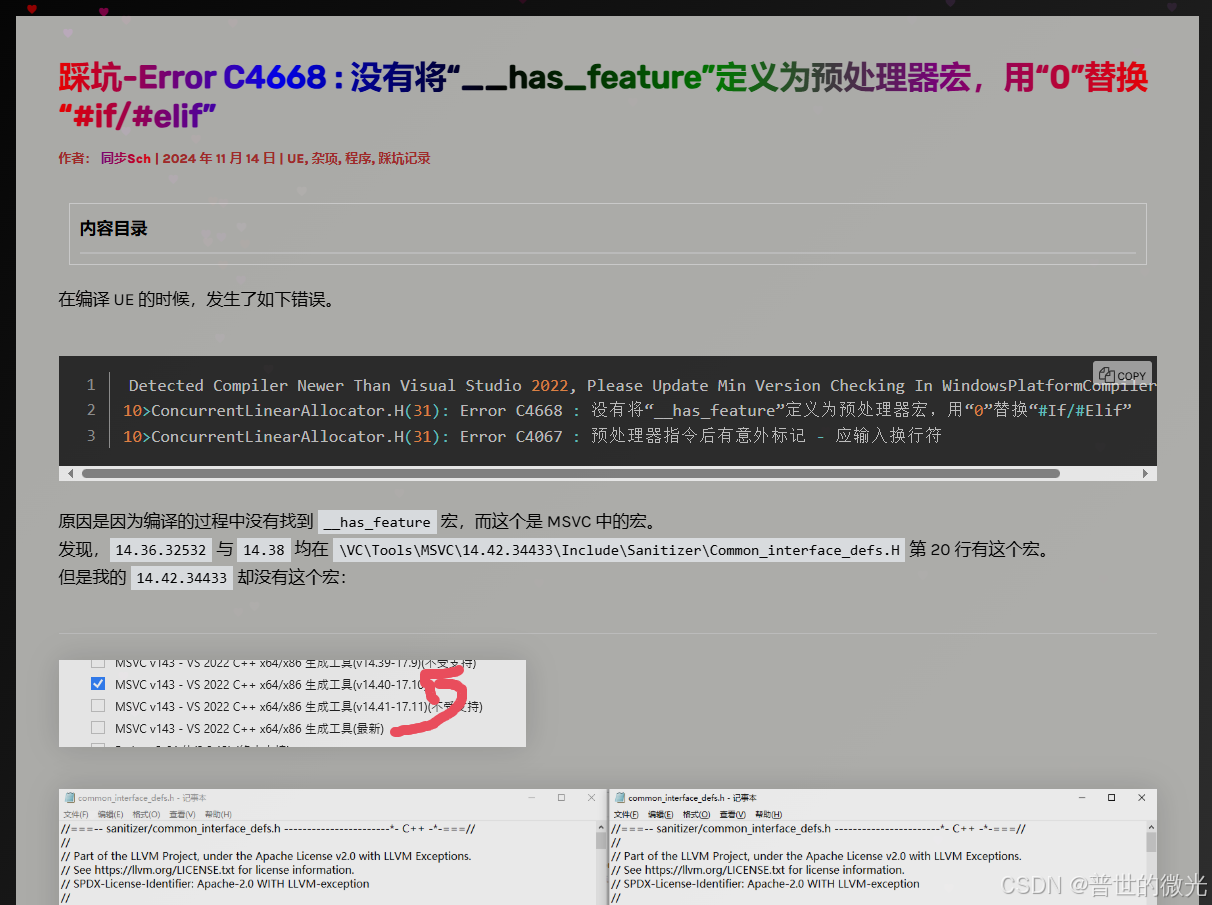
Task: Click the up arrow of the right Notepad scrollbar
Action: [1150, 827]
